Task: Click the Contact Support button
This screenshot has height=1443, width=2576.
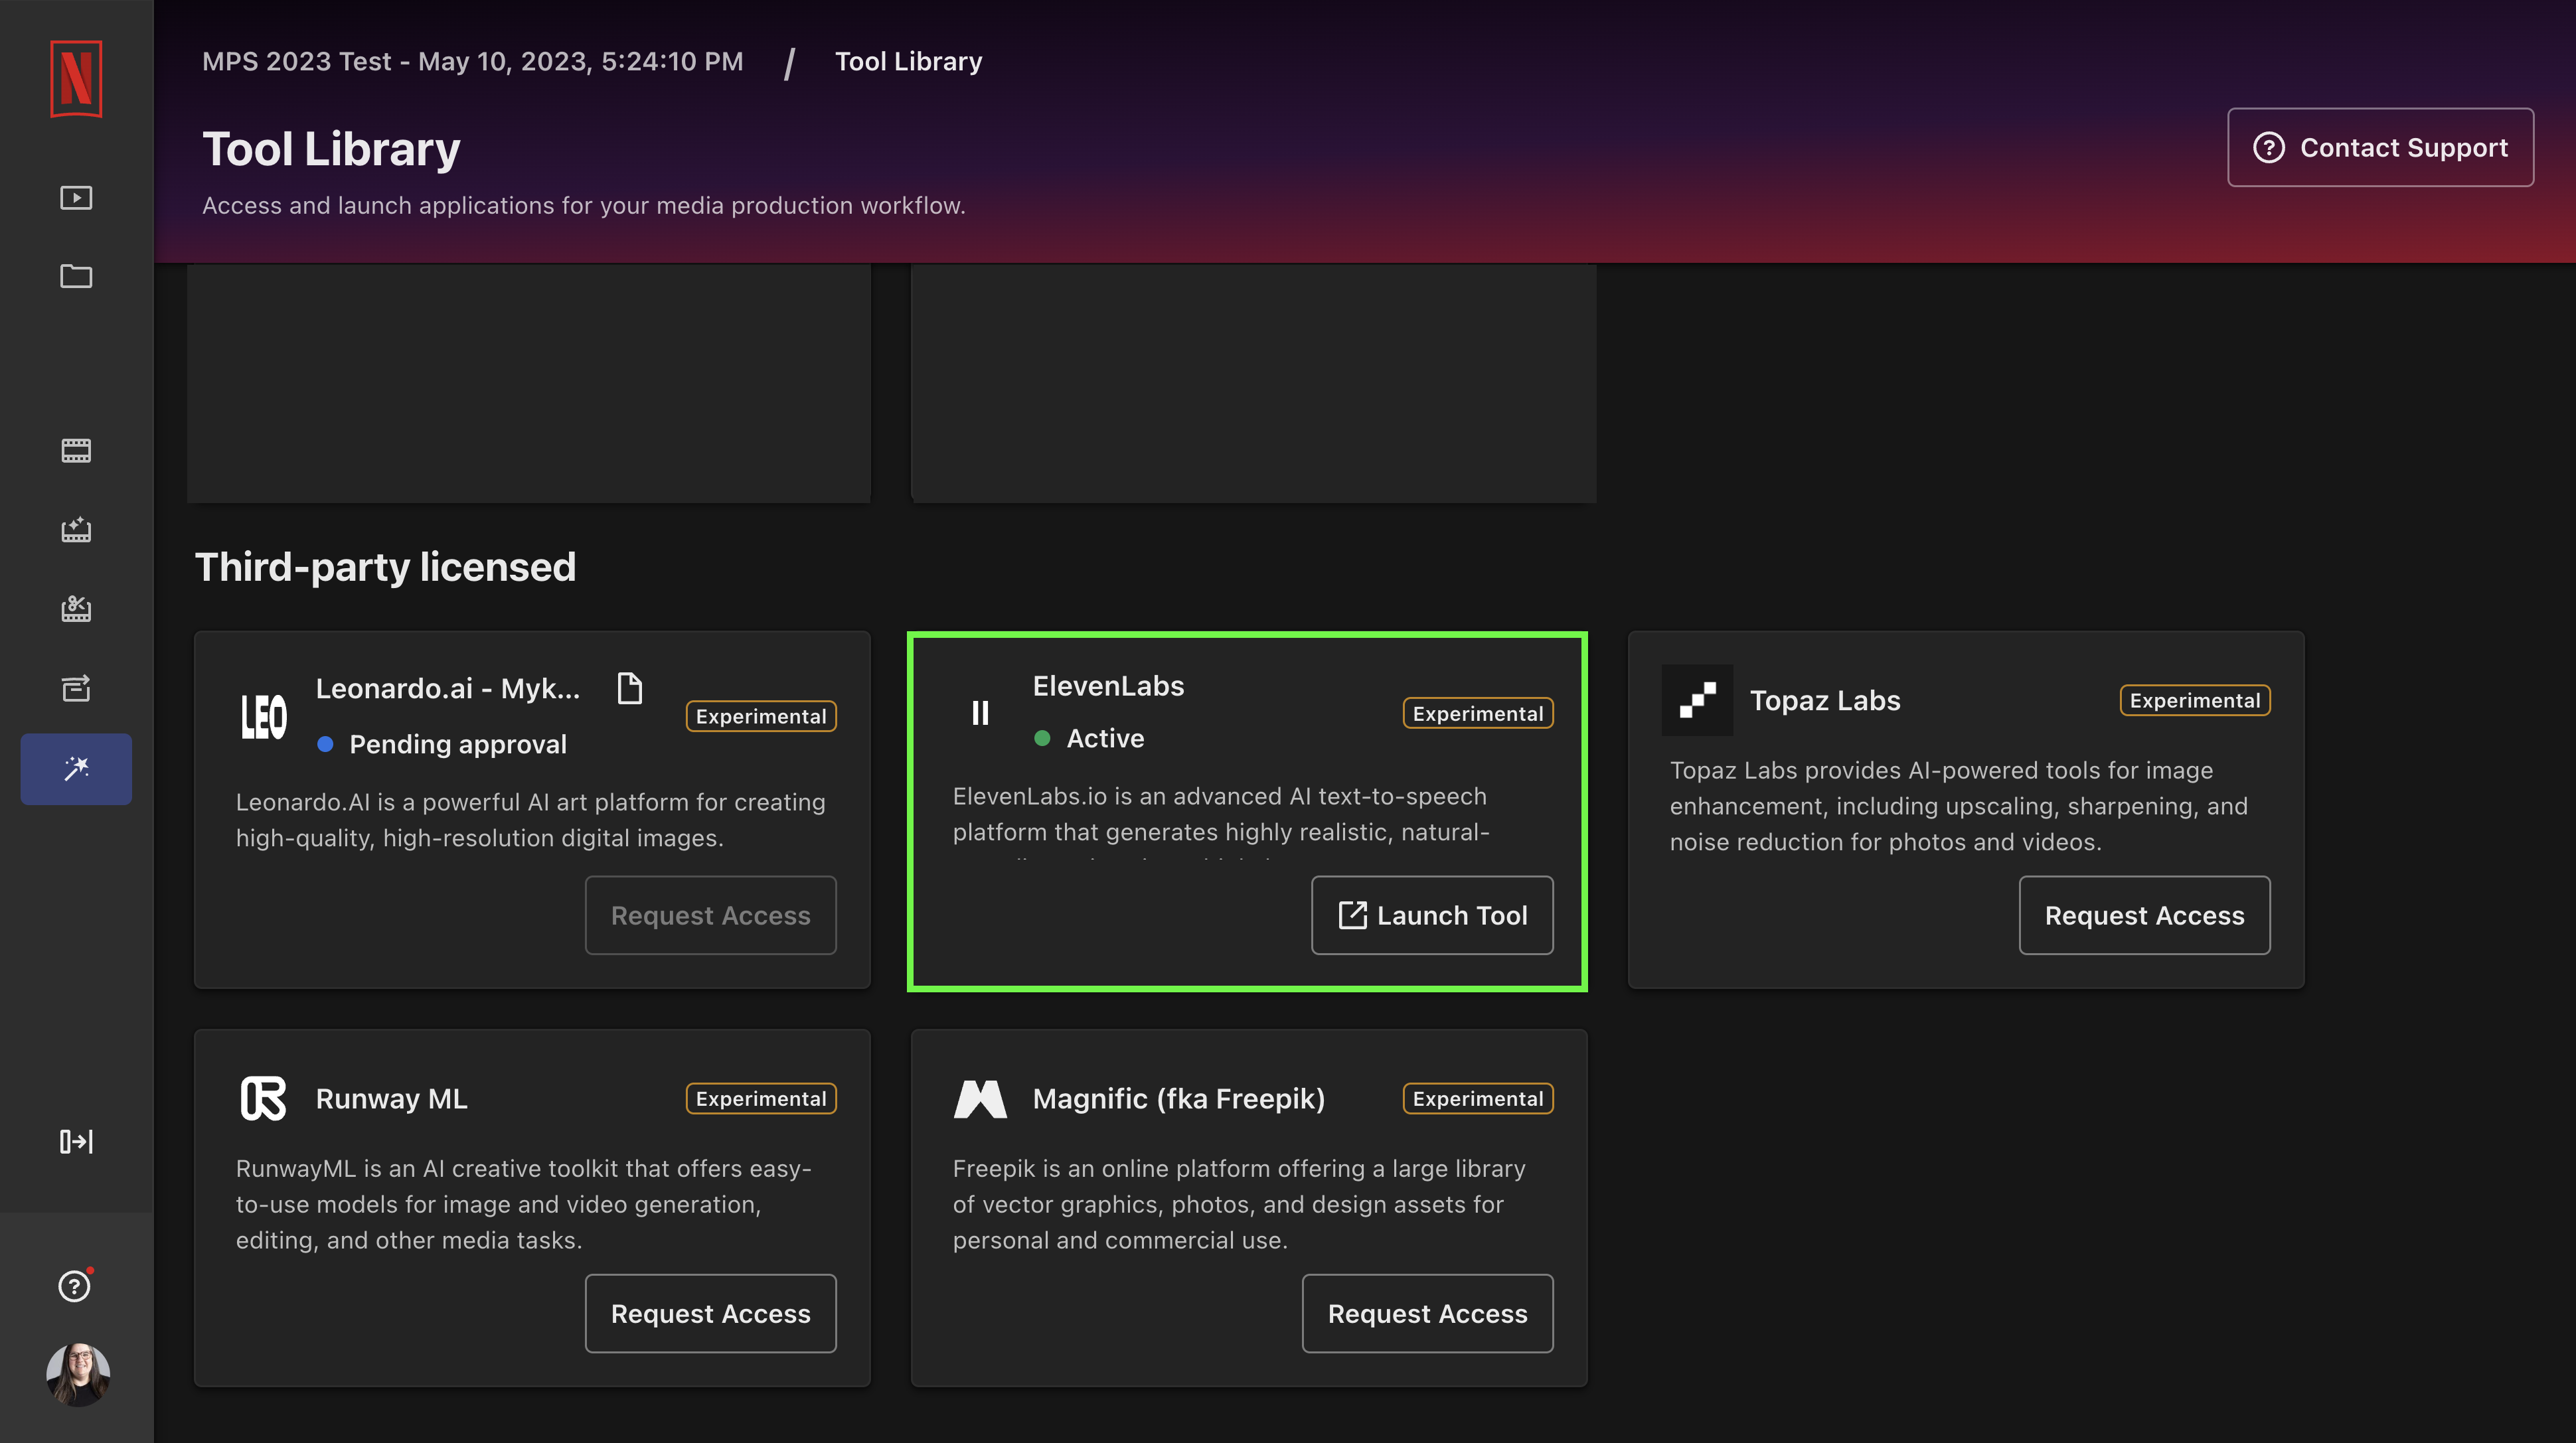Action: point(2380,147)
